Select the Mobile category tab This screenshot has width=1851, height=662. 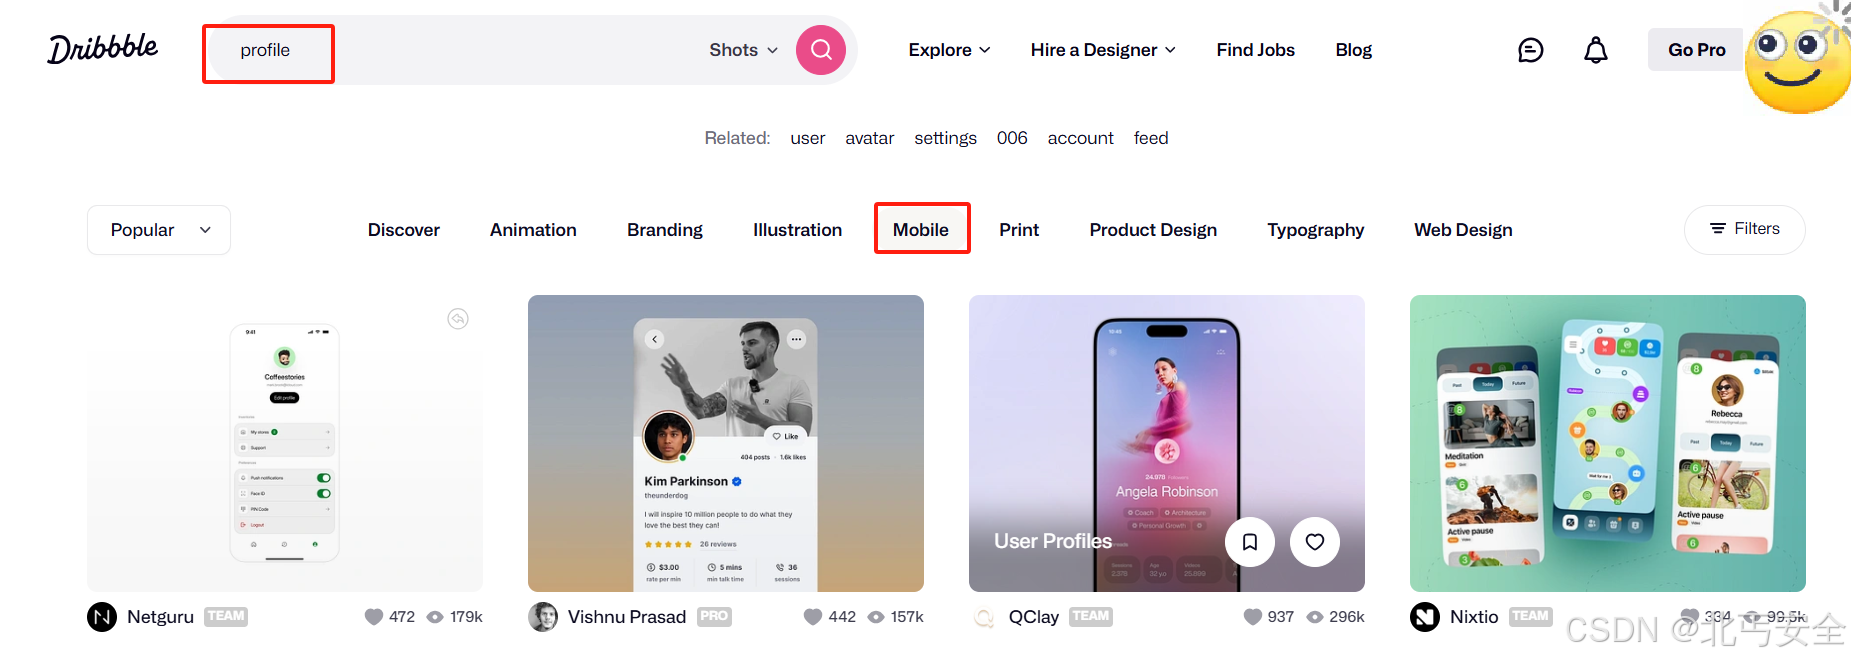[921, 230]
